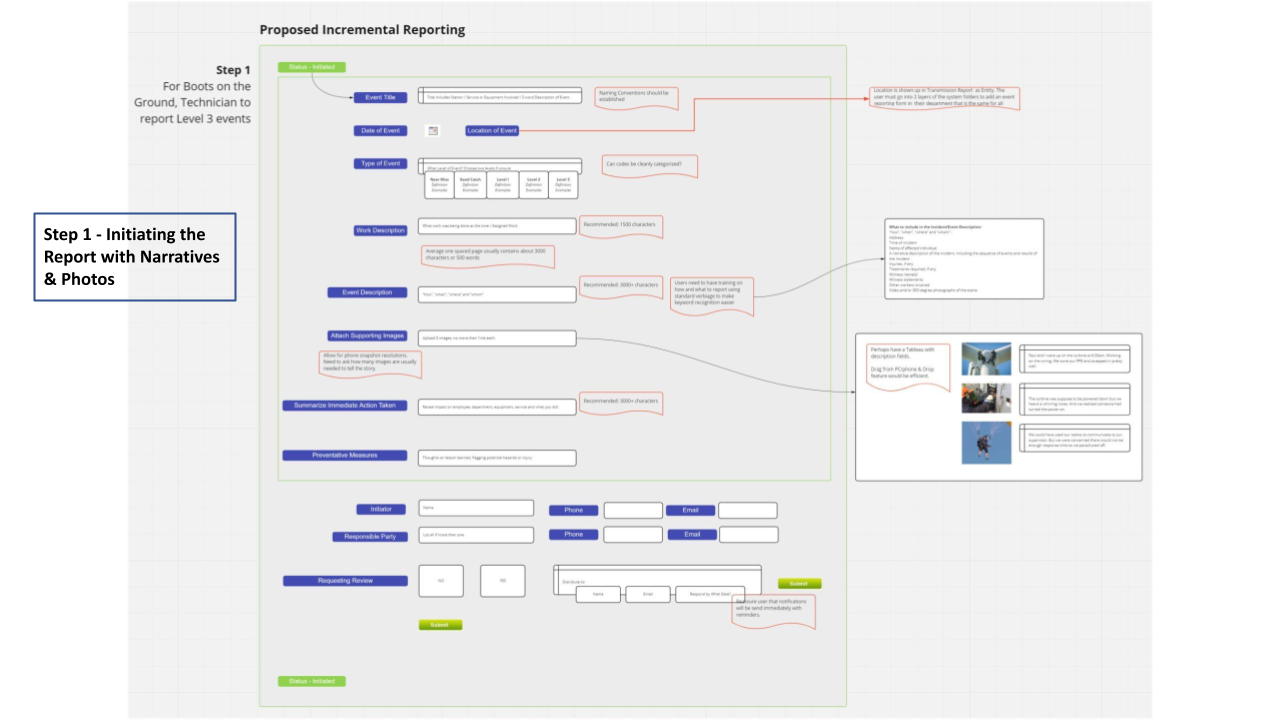Click the Initiator Name input field
The width and height of the screenshot is (1280, 720).
click(476, 508)
